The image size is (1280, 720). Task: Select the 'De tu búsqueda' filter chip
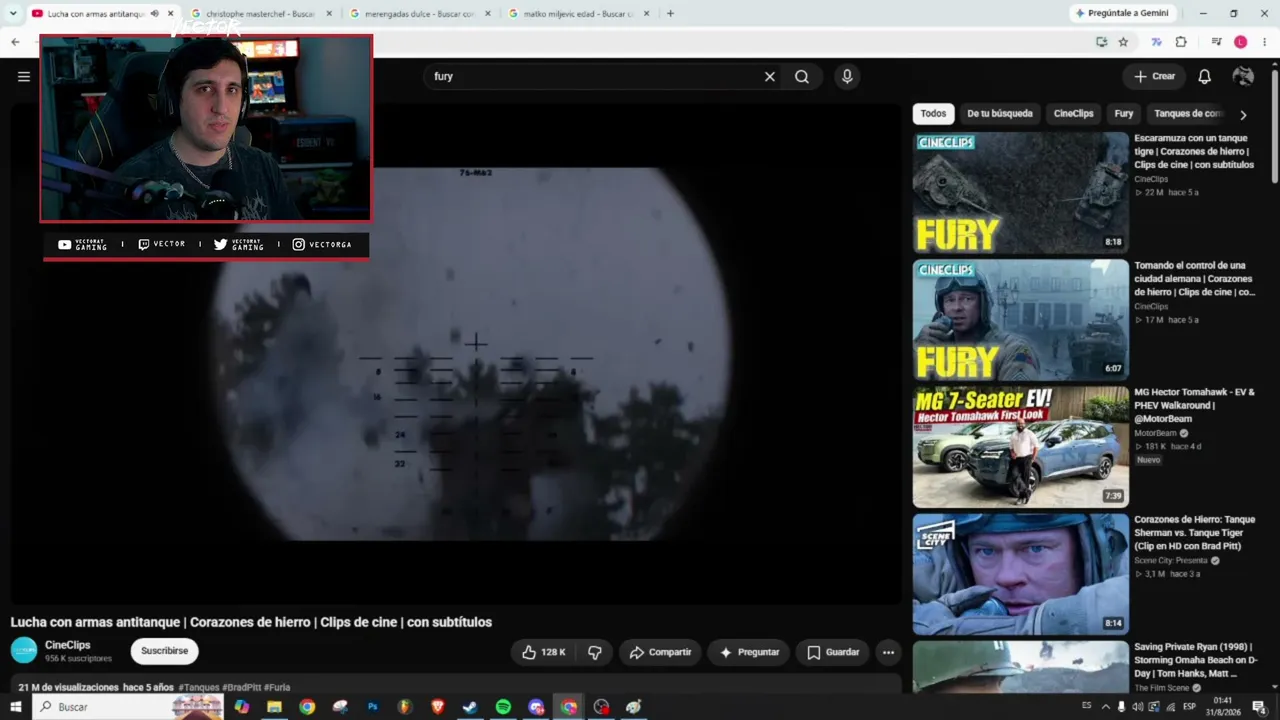(1000, 114)
